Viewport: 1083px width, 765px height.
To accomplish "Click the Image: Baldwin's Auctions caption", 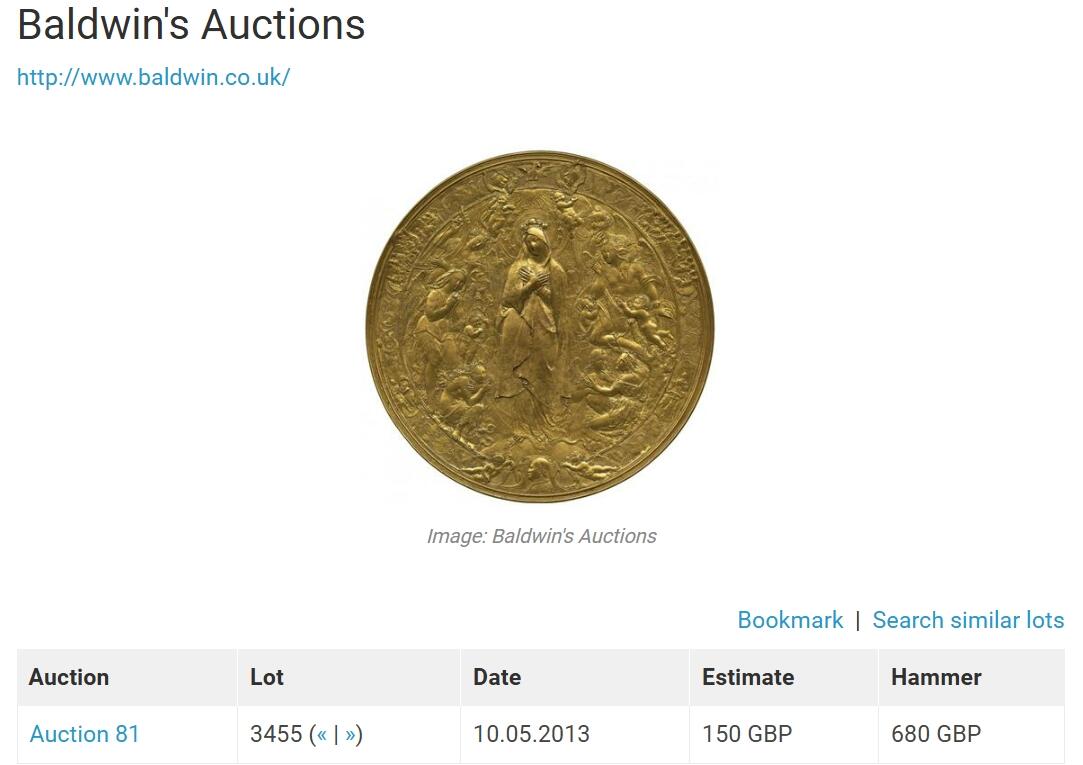I will 542,536.
